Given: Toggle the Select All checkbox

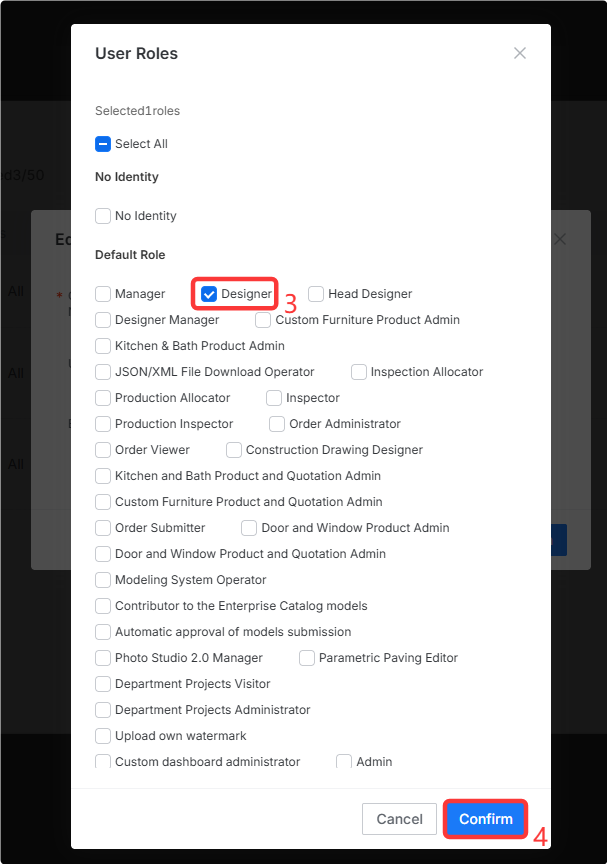Looking at the screenshot, I should tap(103, 144).
